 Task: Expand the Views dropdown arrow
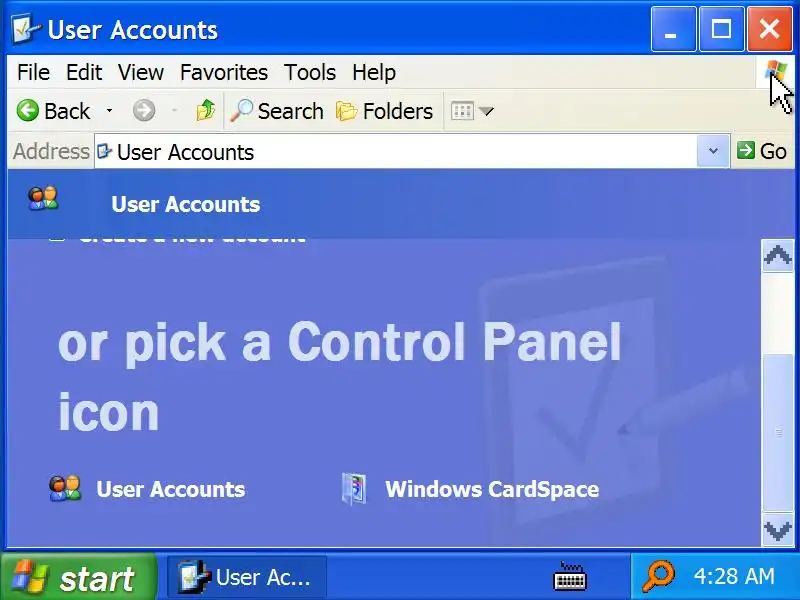pyautogui.click(x=487, y=111)
